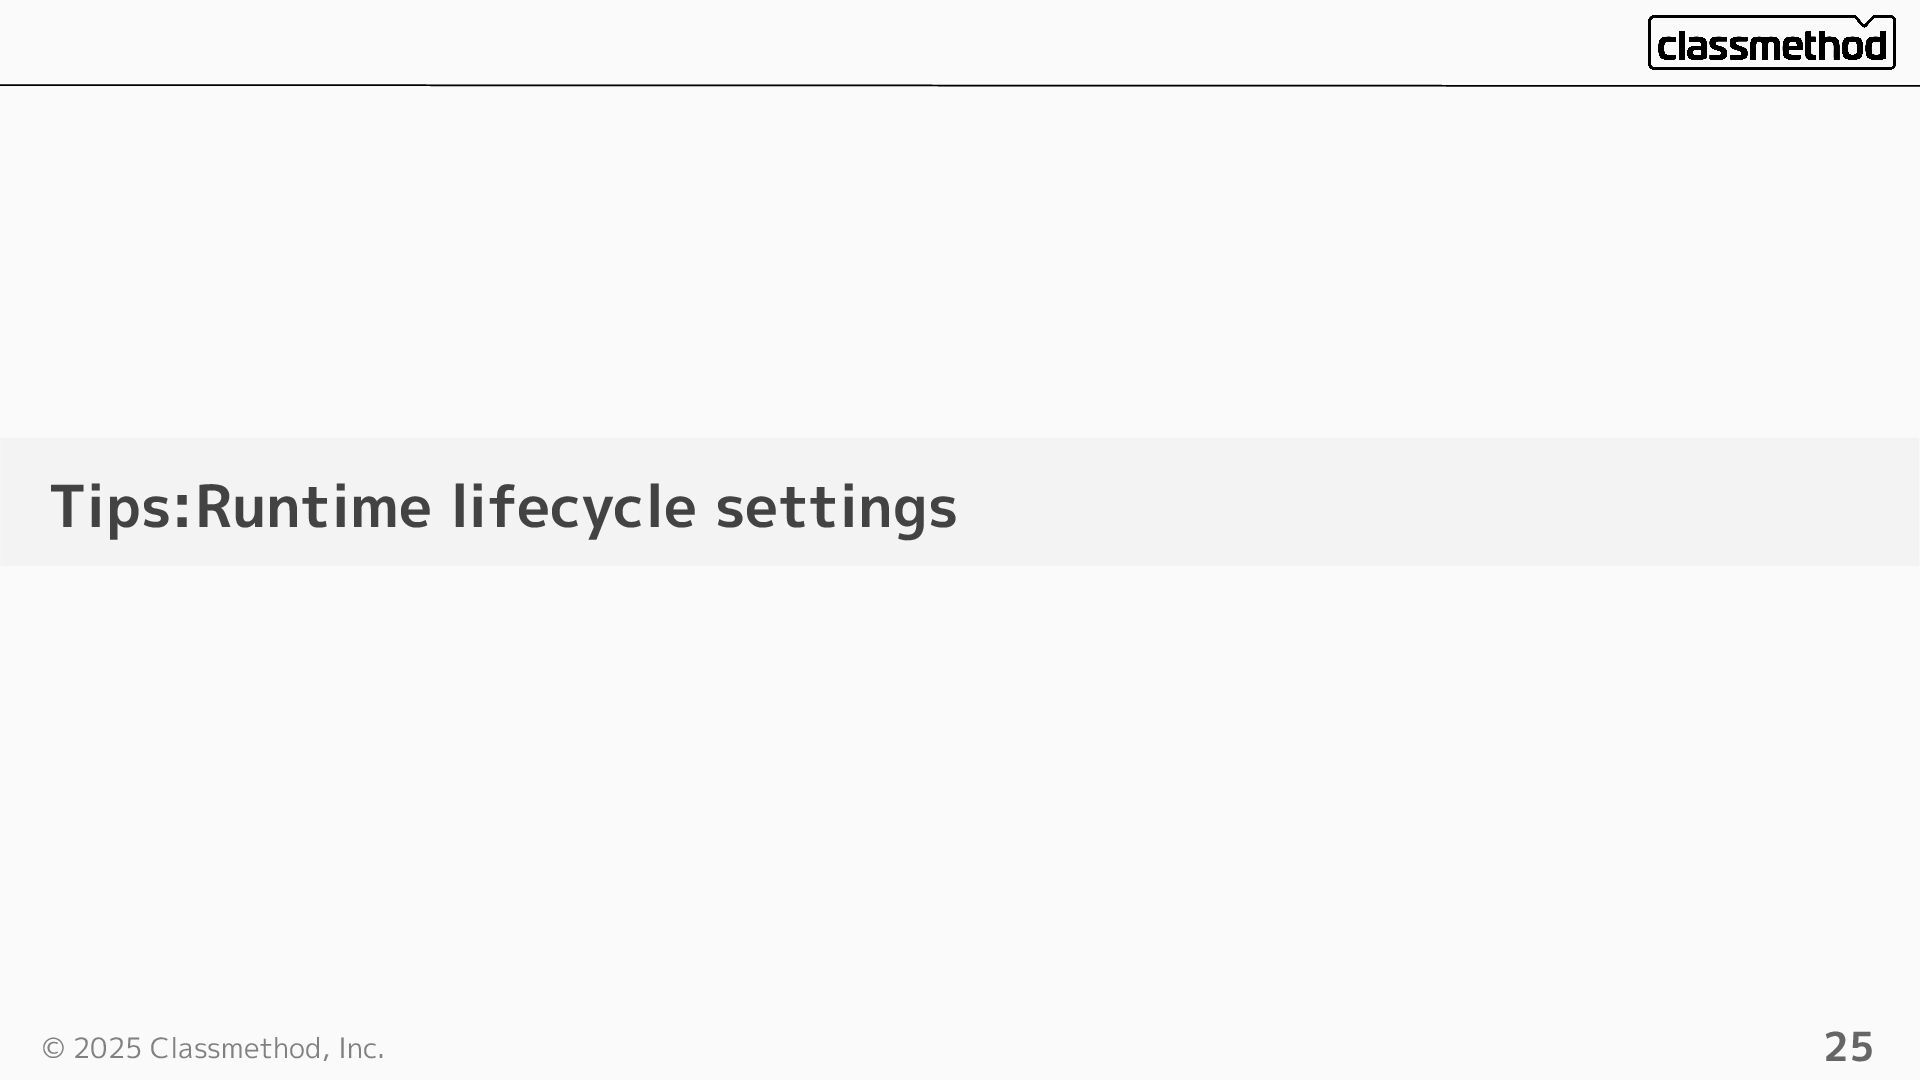Click the year "2025" in the footer

[x=107, y=1048]
